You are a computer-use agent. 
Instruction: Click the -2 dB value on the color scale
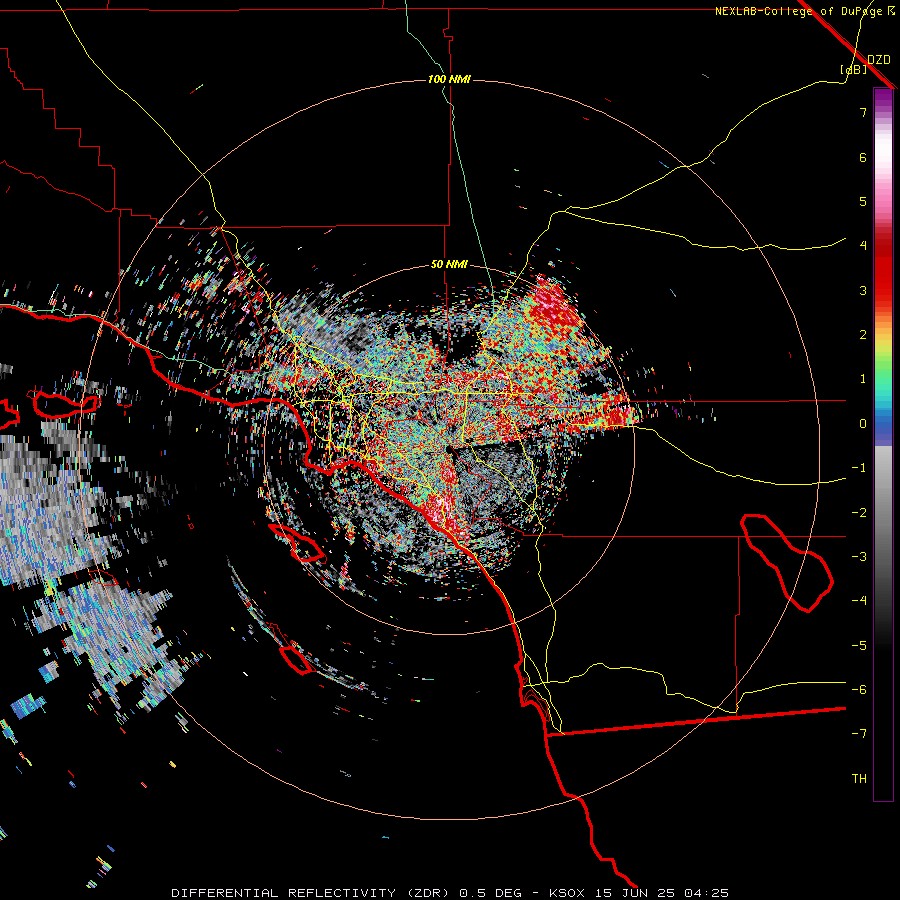tap(859, 513)
